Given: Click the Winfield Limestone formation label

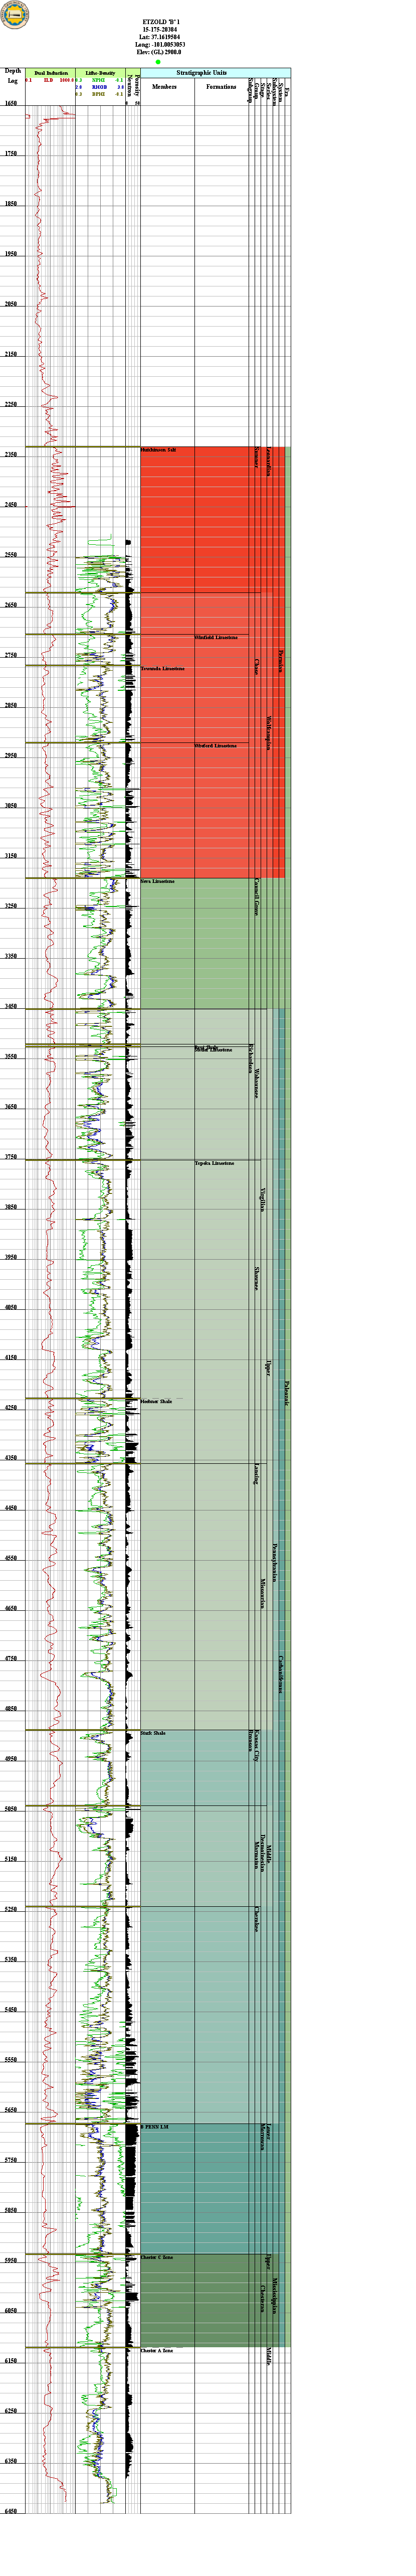Looking at the screenshot, I should pos(216,637).
